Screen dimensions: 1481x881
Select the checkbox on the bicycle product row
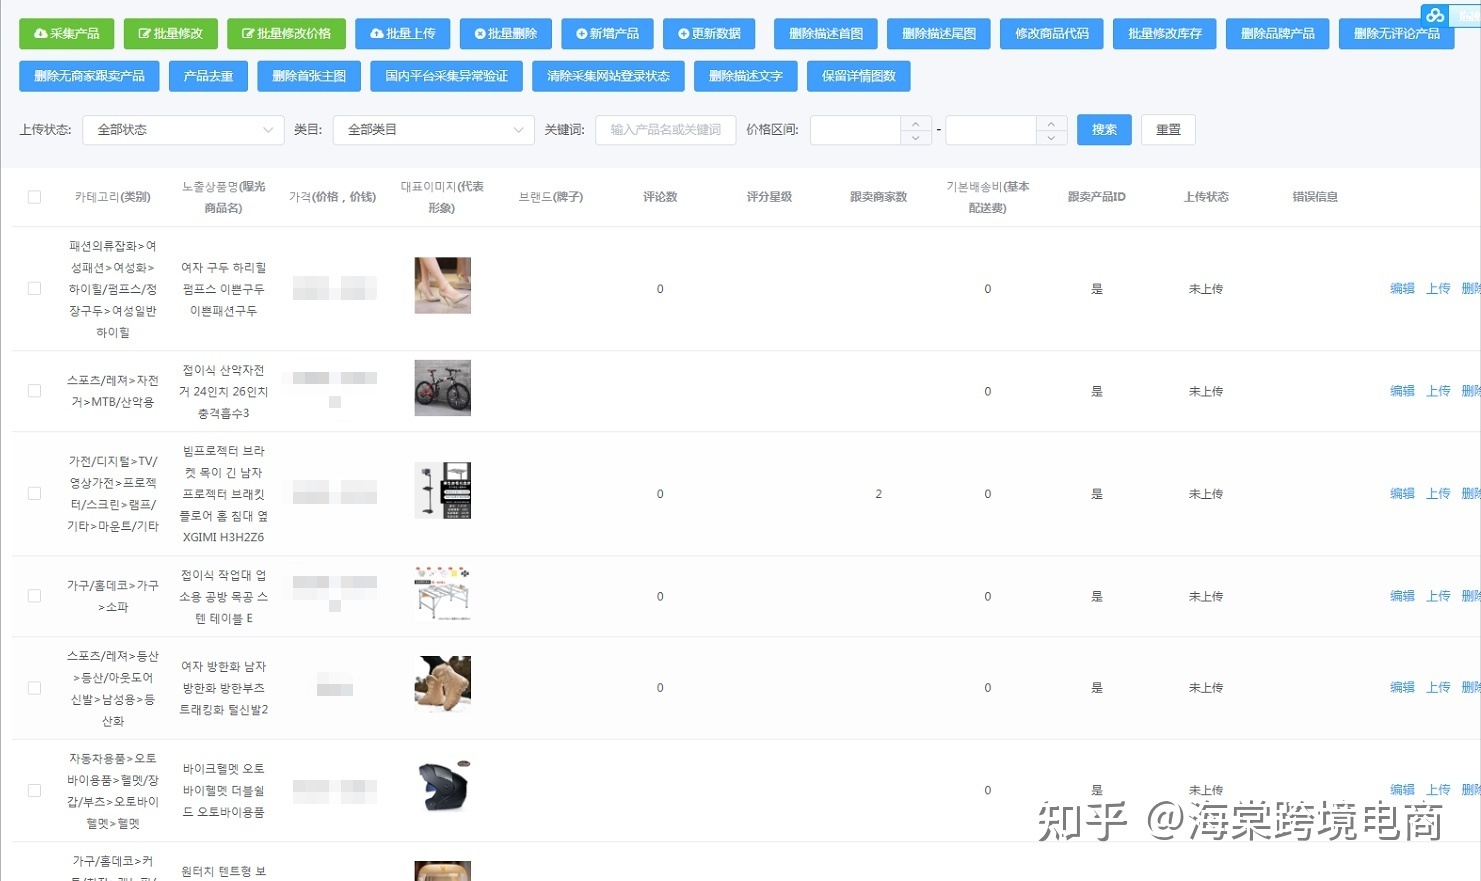coord(33,391)
